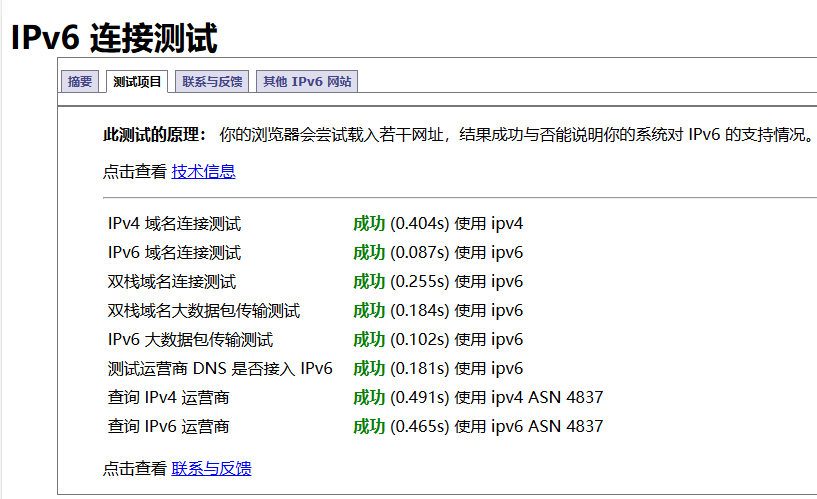Screen dimensions: 817x499
Task: Select the 测试项目 tab
Action: tap(137, 82)
